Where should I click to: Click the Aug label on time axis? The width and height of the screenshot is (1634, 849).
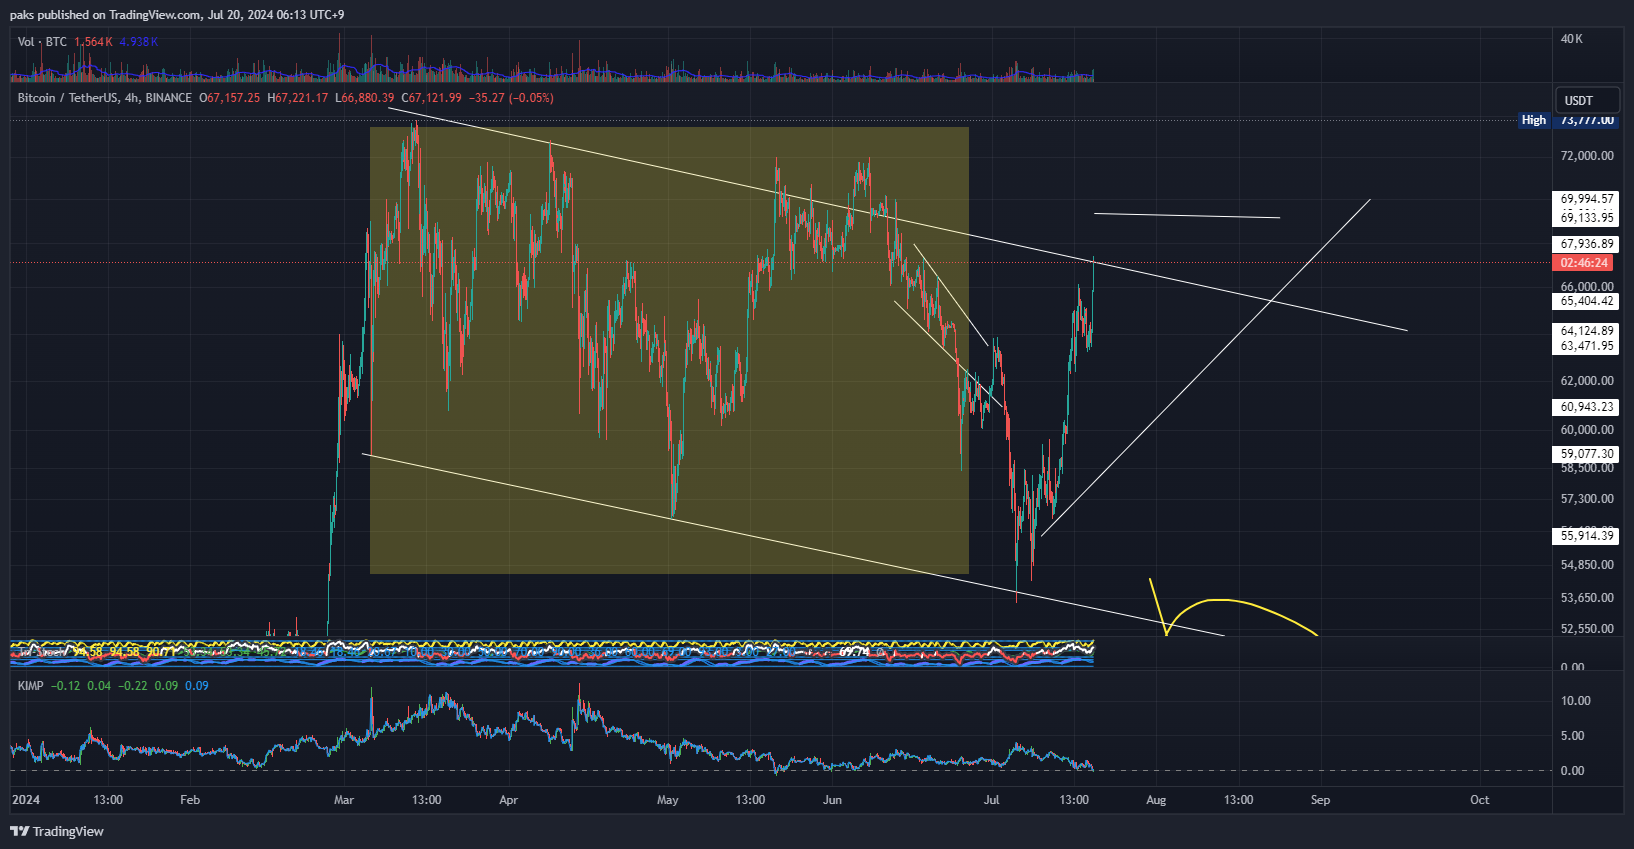(x=1156, y=800)
